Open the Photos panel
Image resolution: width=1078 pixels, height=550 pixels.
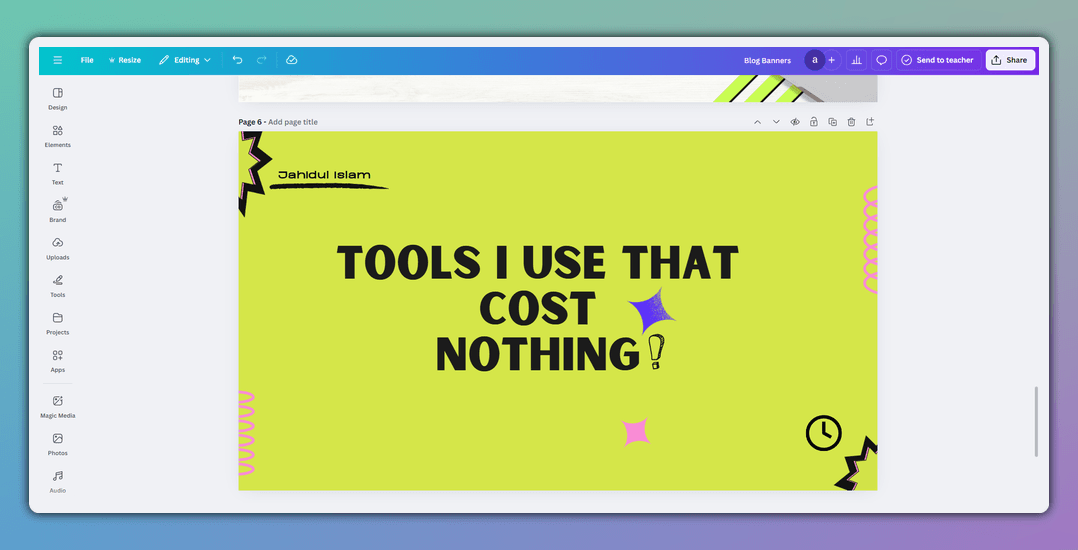tap(58, 444)
